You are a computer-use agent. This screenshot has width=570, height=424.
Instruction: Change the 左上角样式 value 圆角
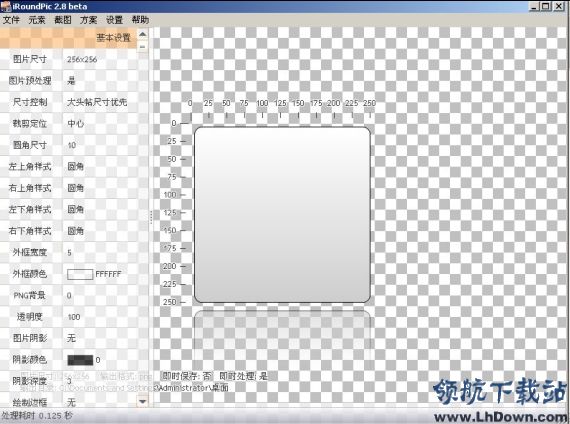point(75,167)
